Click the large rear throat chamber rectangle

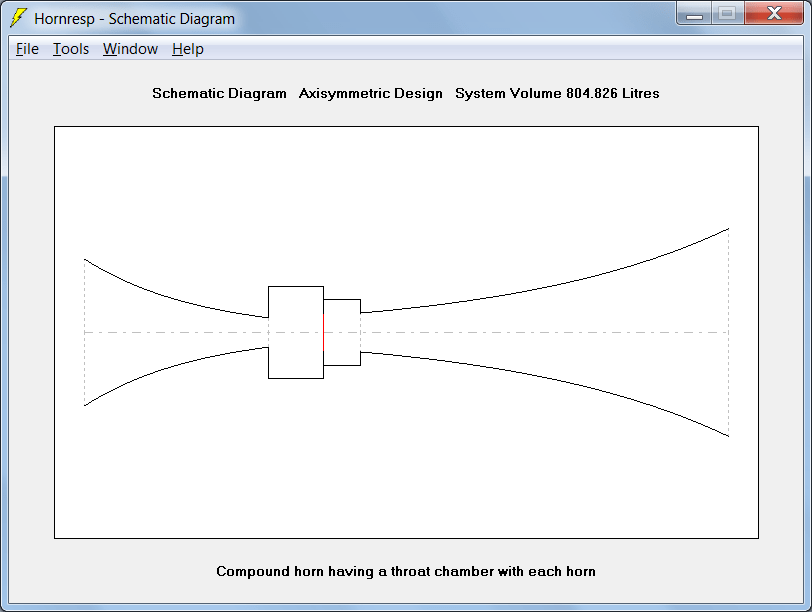tap(296, 332)
